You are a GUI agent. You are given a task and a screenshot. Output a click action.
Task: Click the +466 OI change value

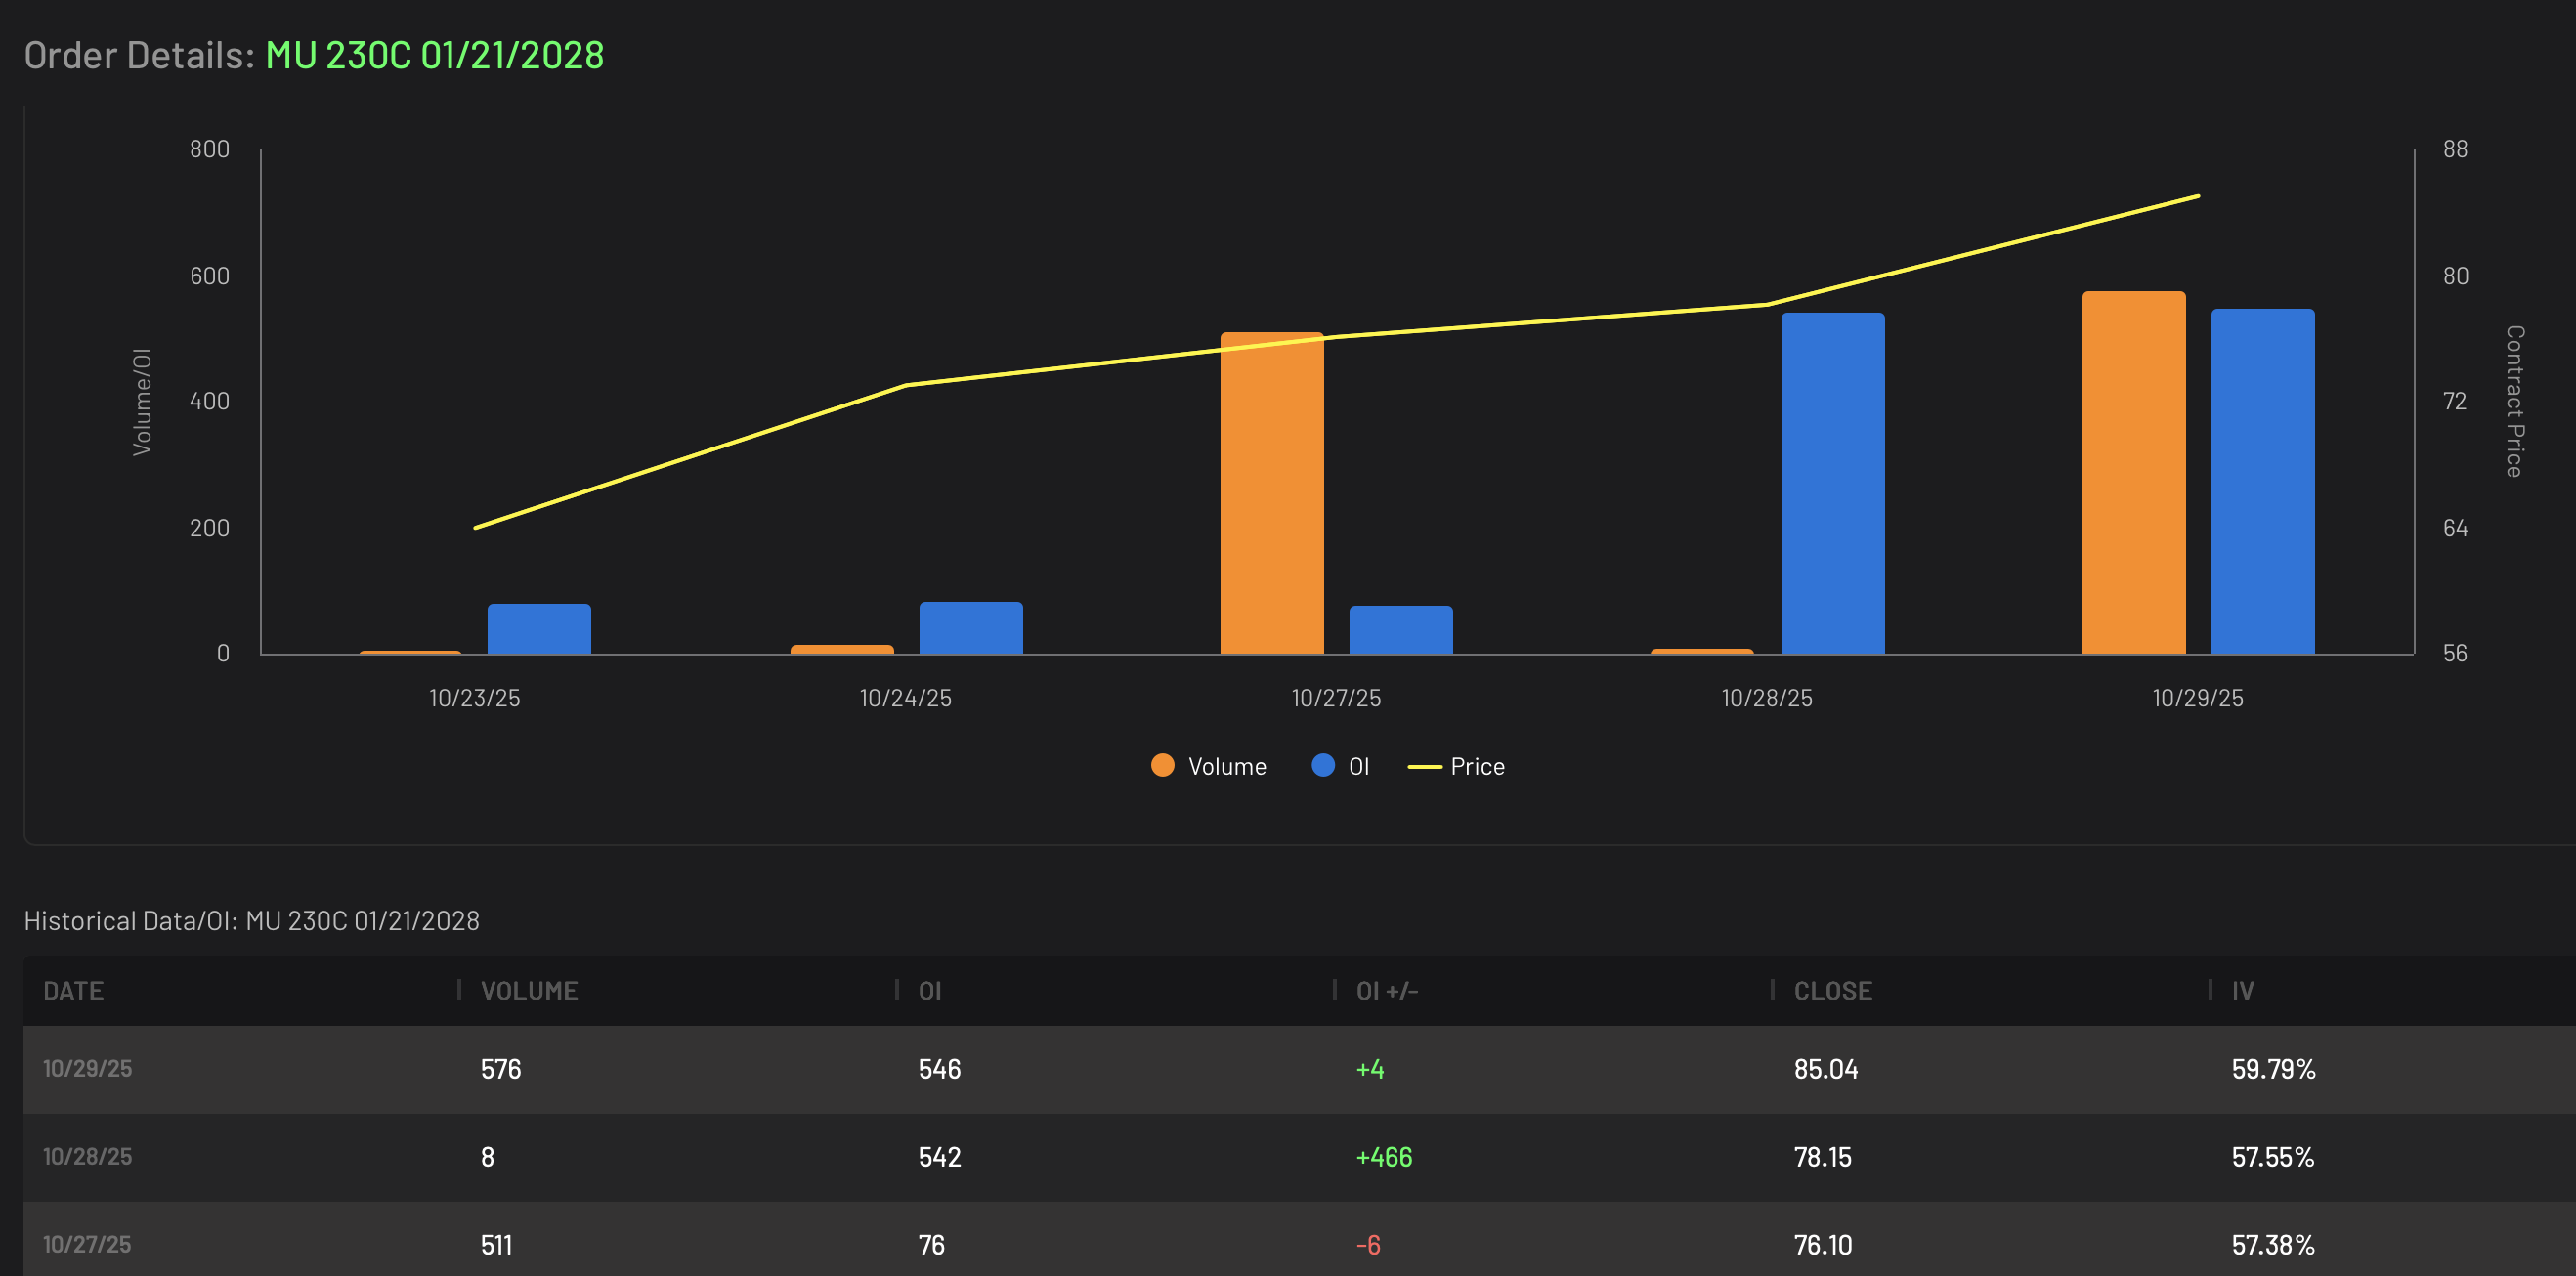pos(1384,1157)
